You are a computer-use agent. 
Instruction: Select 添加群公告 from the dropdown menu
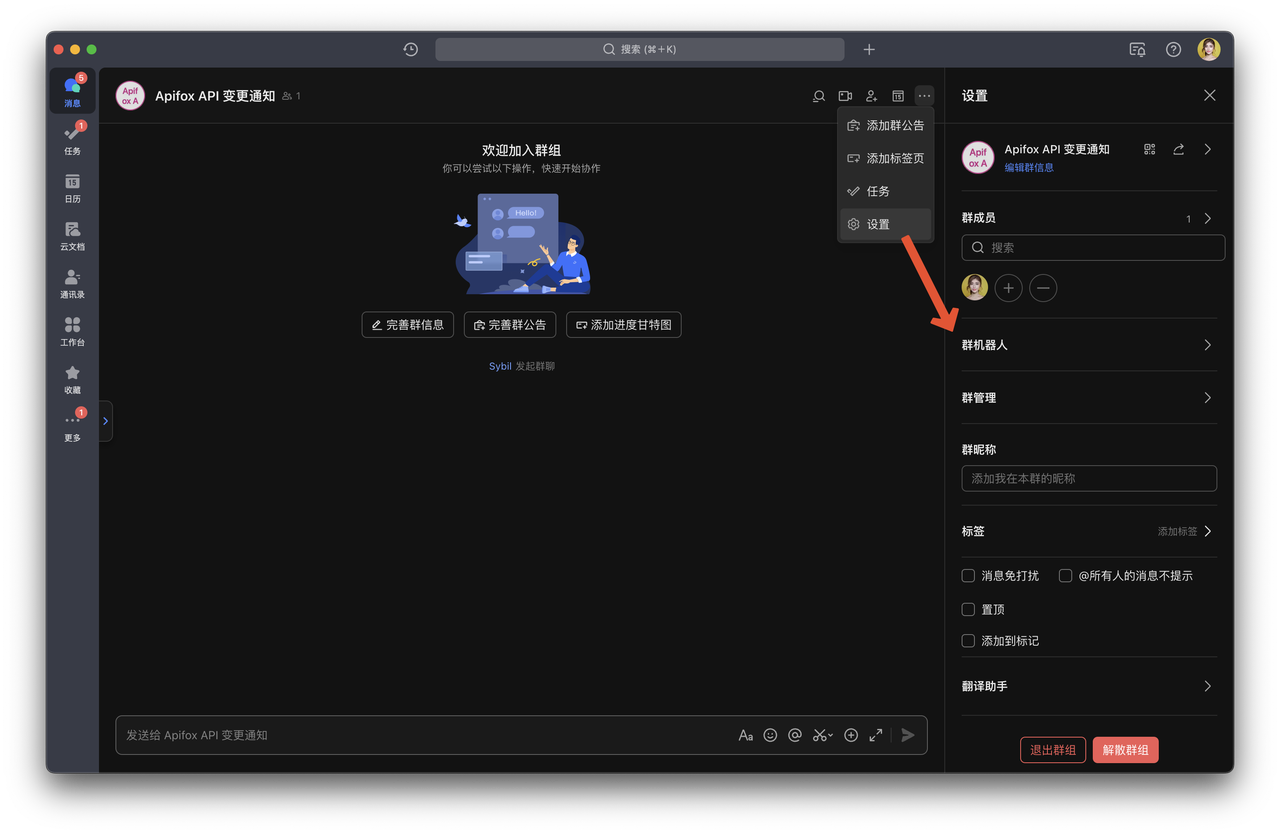886,126
